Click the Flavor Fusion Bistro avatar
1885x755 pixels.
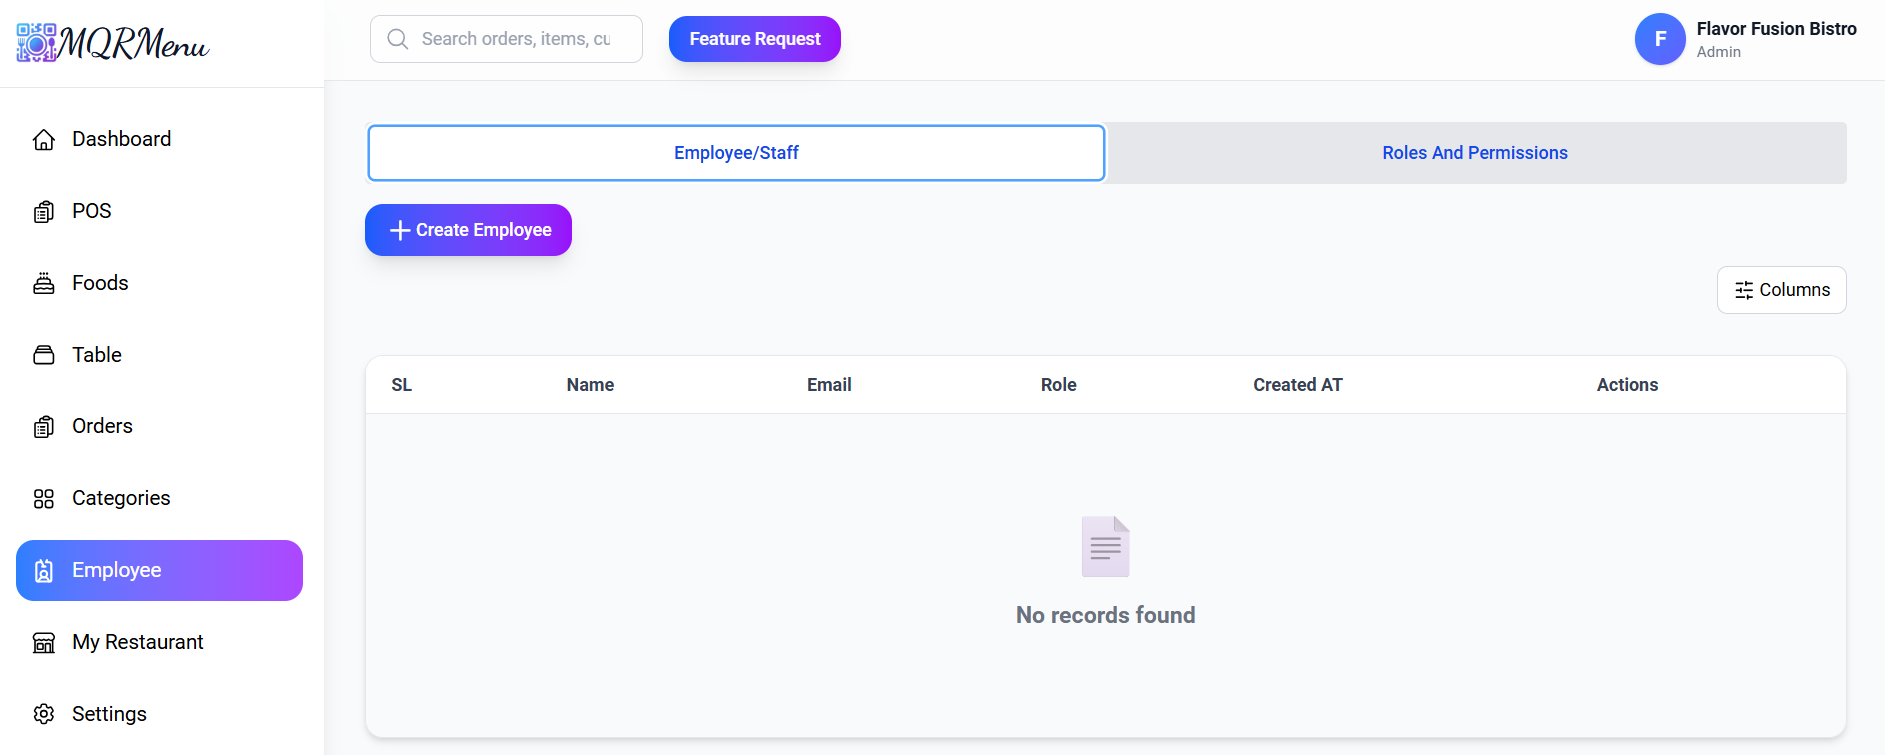(1659, 39)
